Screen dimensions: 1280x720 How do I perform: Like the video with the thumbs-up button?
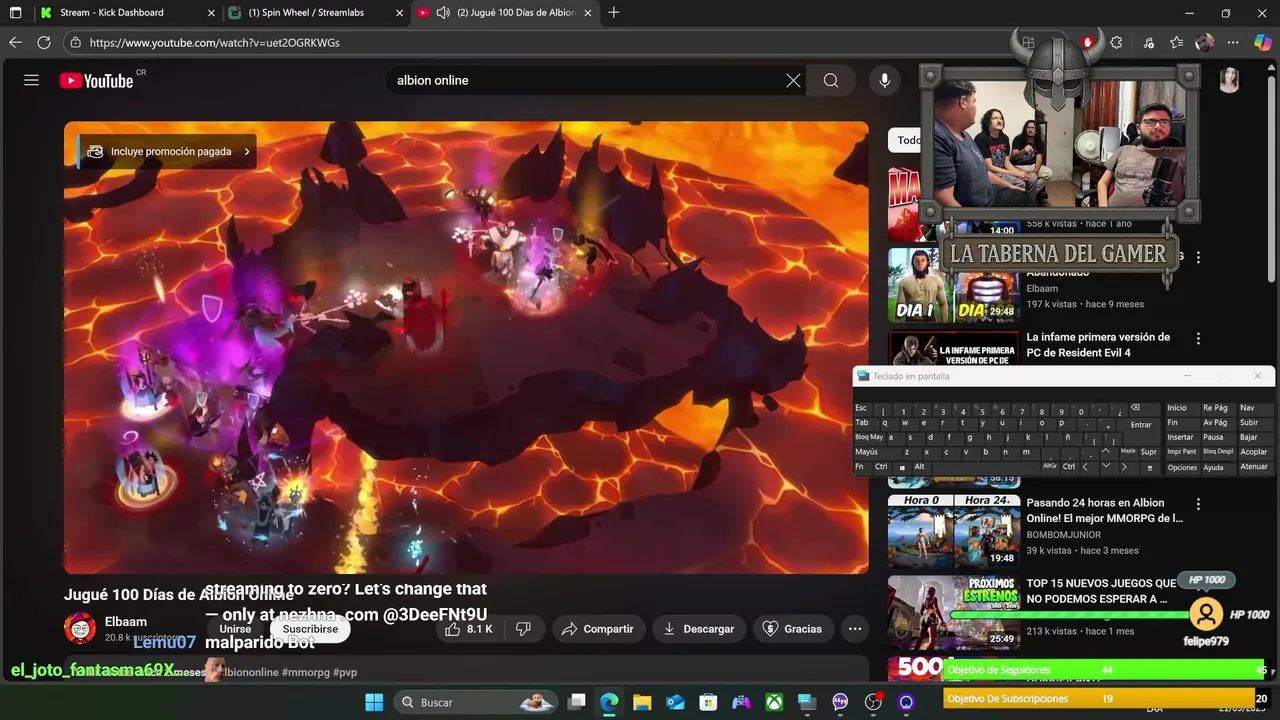[469, 629]
